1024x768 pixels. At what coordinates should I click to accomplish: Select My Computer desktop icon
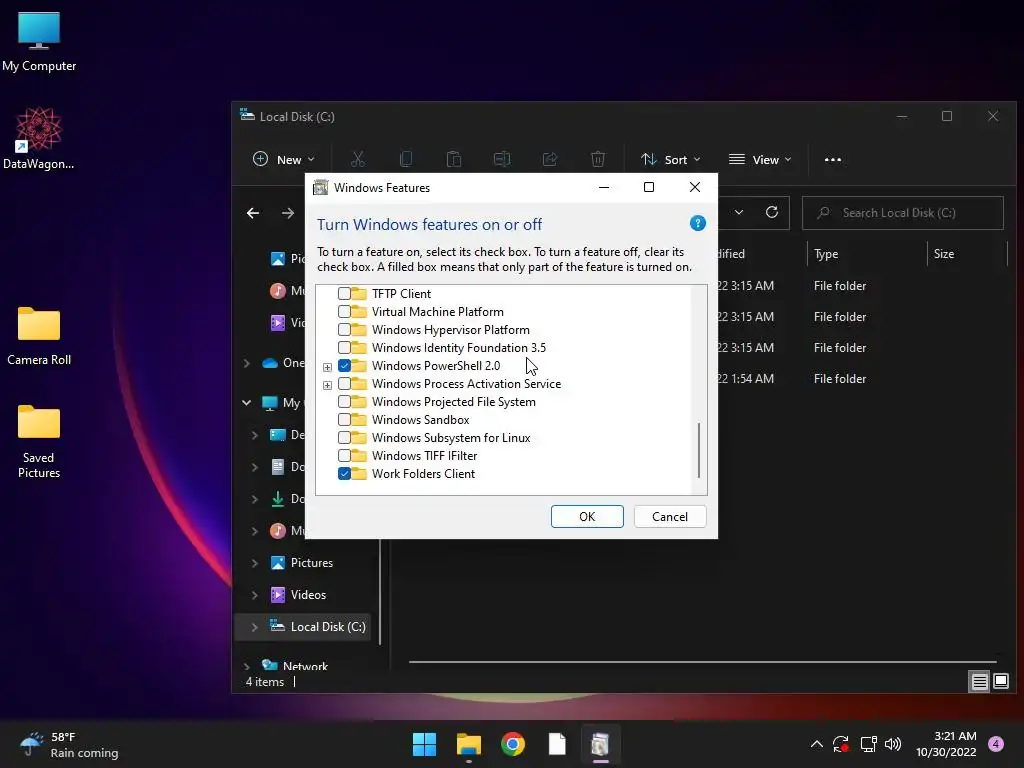[39, 42]
